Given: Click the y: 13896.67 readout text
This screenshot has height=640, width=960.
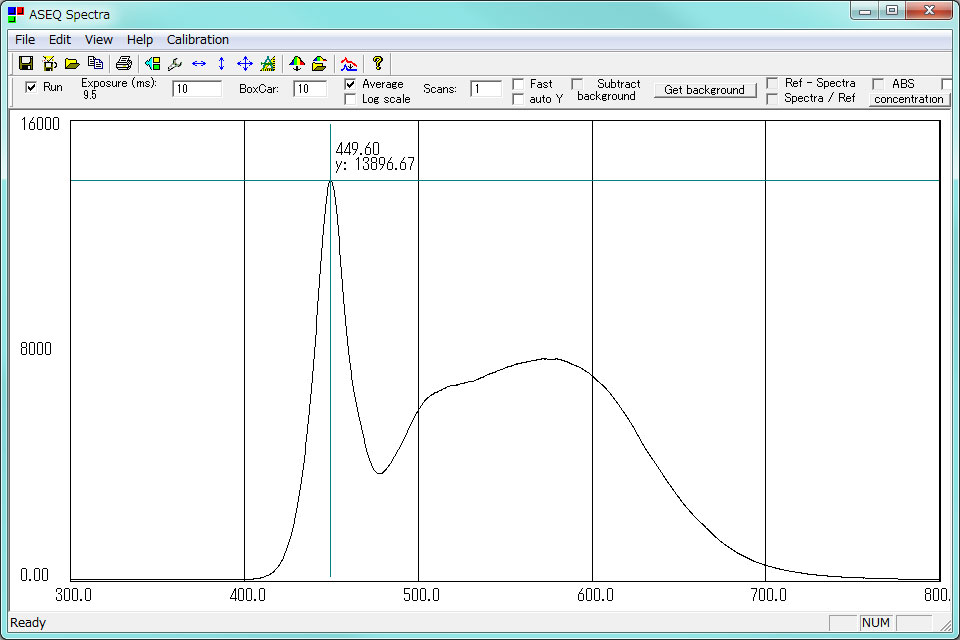Looking at the screenshot, I should 375,164.
